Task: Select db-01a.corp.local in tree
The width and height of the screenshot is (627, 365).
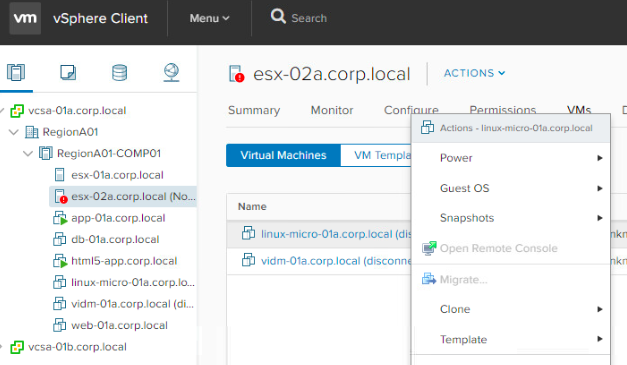Action: click(x=115, y=239)
